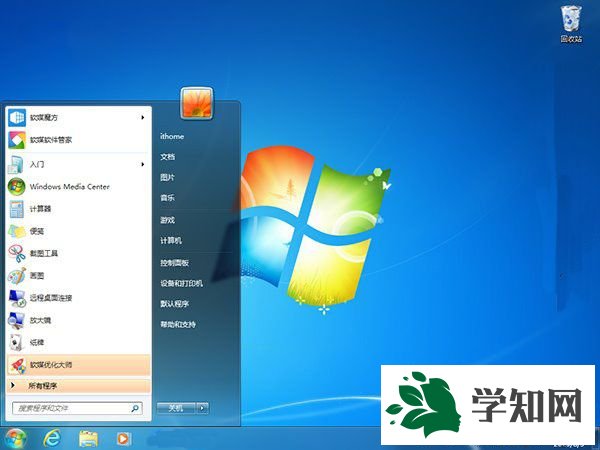Launch Windows Media Player from taskbar
This screenshot has width=600, height=450.
124,439
